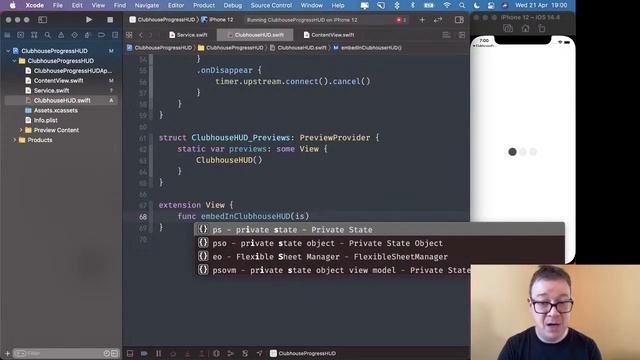Open the embedInClubhouseHUD() method breadcrumb

tap(367, 48)
